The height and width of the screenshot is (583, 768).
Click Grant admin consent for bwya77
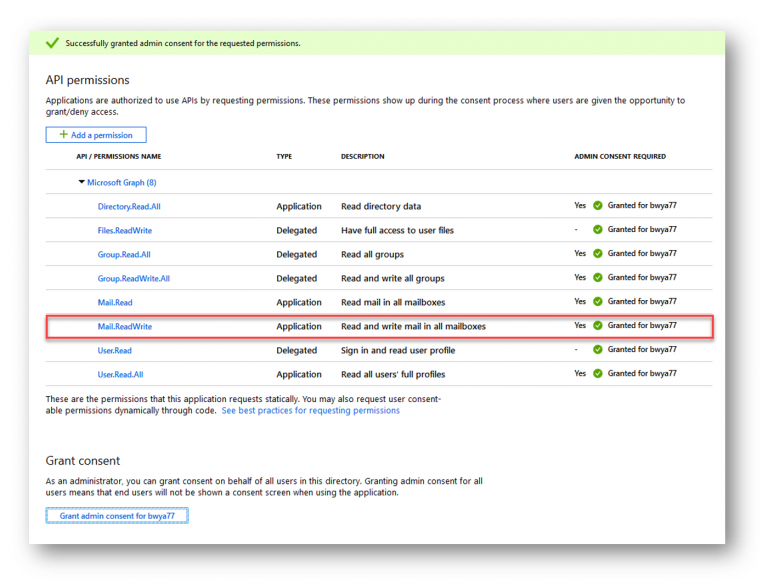point(117,515)
